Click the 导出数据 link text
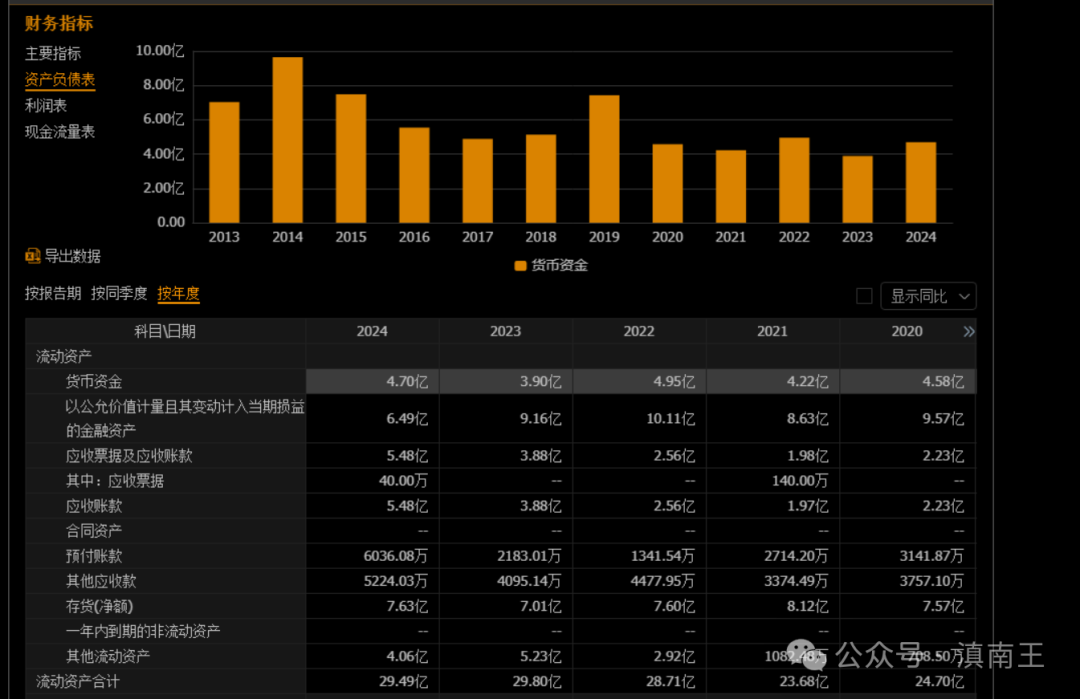This screenshot has width=1080, height=699. tap(72, 256)
